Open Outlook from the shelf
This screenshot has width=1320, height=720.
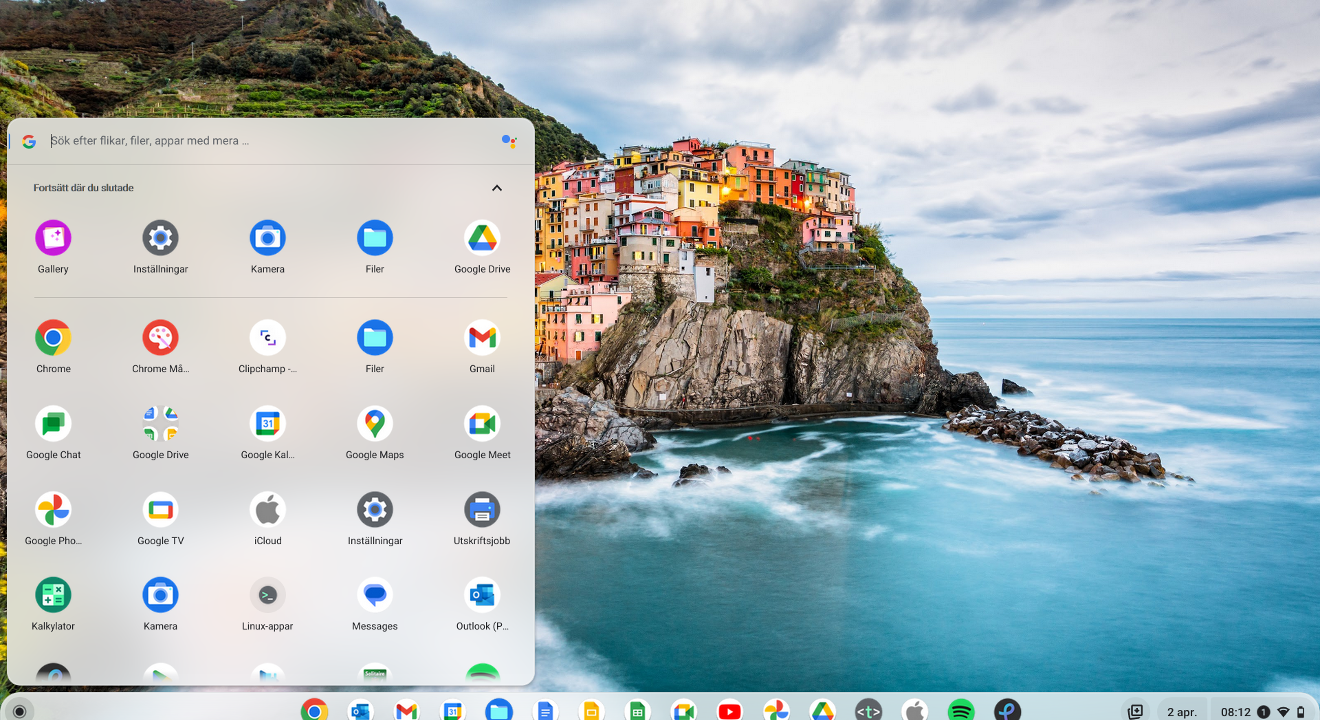click(360, 711)
